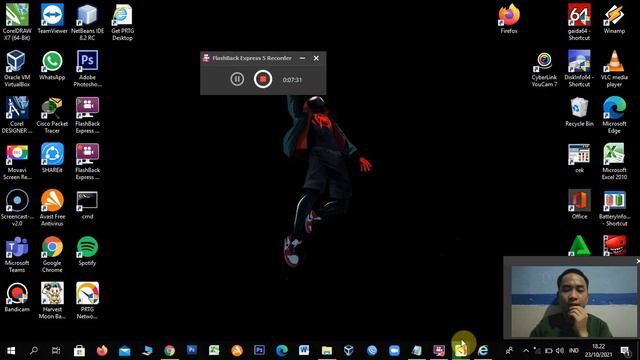Select the cek desktop file icon
This screenshot has height=360, width=640.
click(x=579, y=158)
